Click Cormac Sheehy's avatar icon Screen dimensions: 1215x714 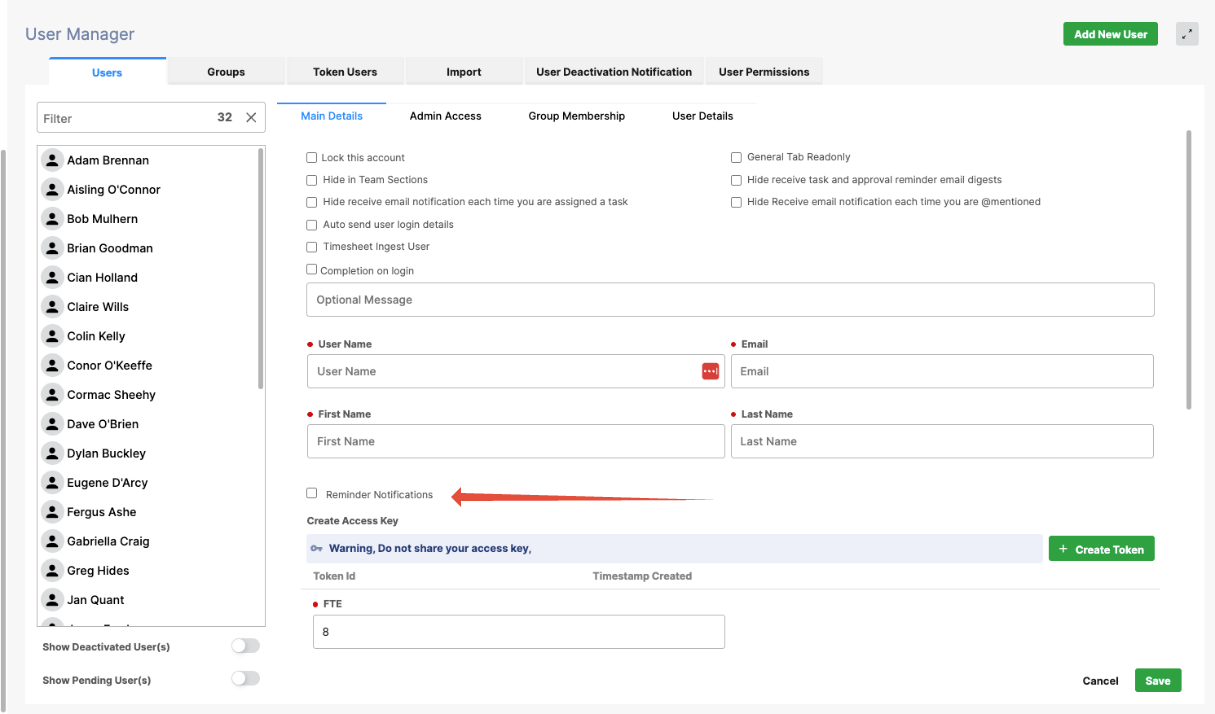tap(53, 394)
